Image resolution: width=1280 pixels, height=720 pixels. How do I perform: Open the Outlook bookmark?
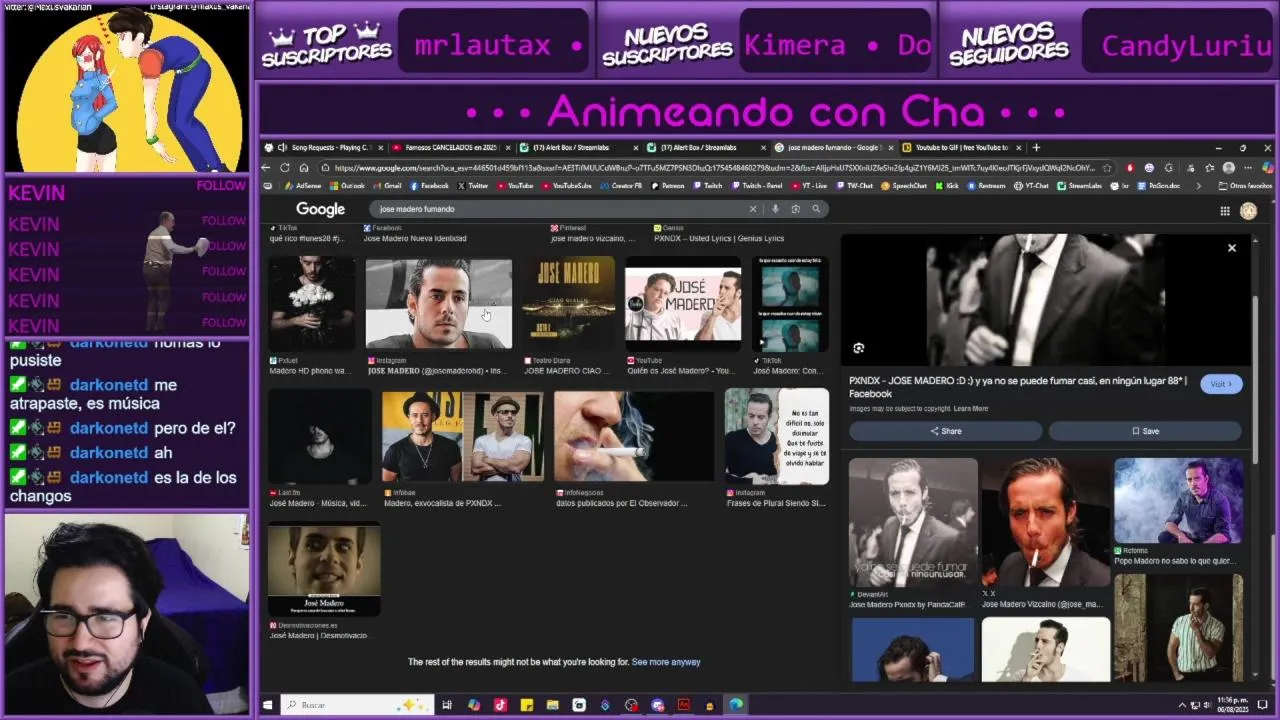tap(347, 186)
